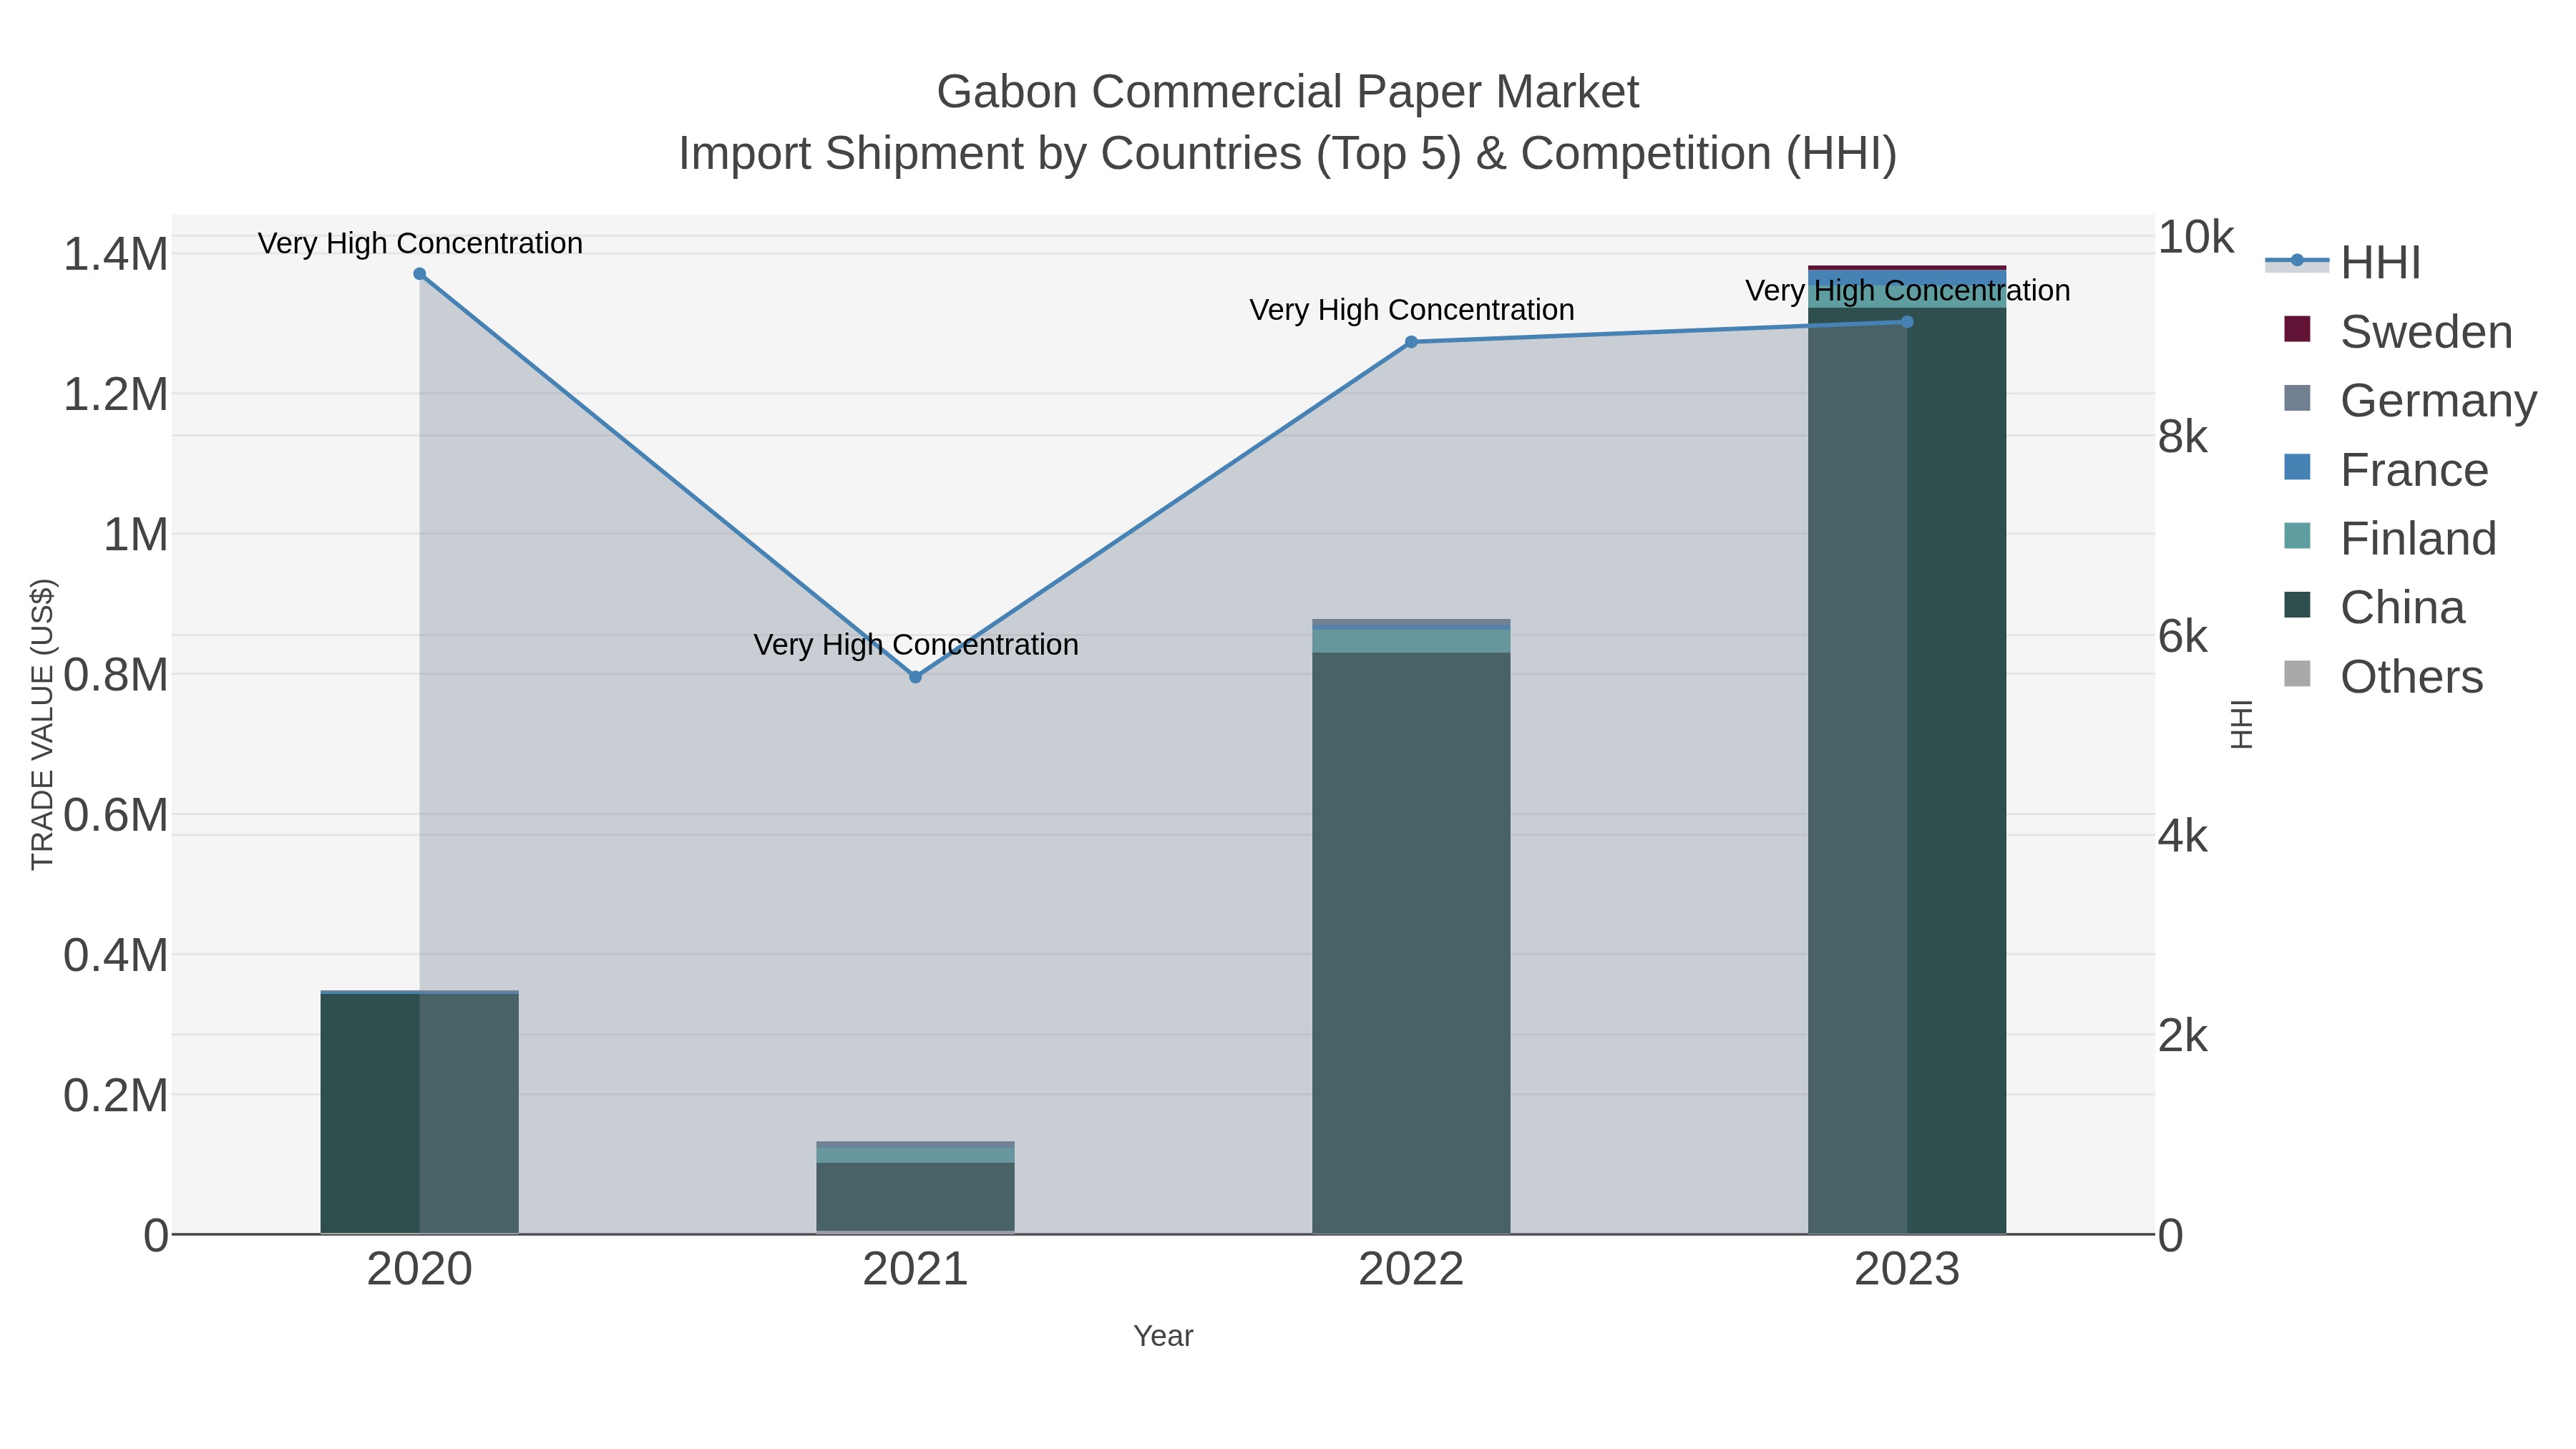Toggle the China legend entry
The height and width of the screenshot is (1449, 2576).
point(2375,607)
